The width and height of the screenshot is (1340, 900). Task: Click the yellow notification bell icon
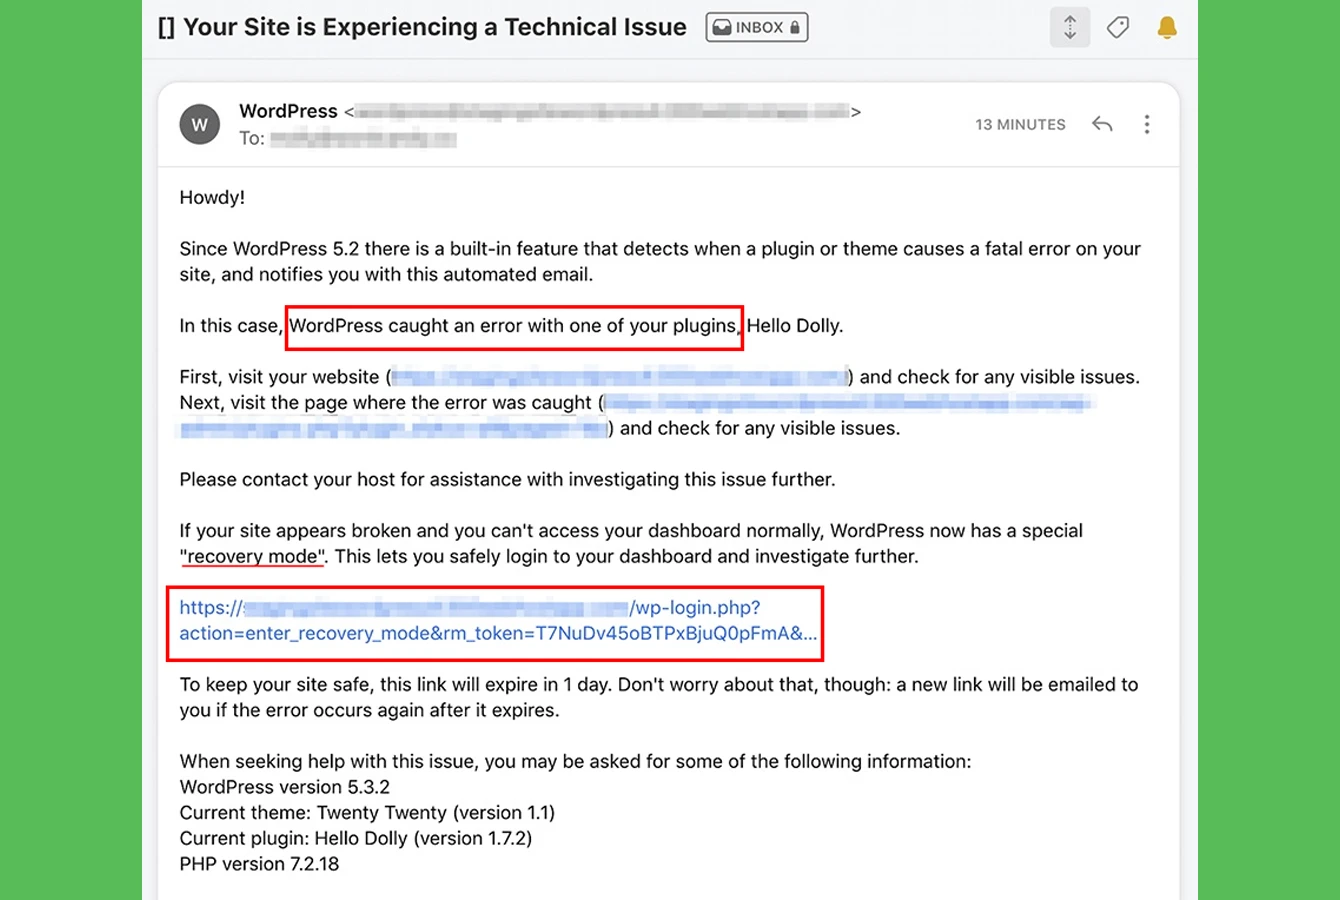tap(1167, 27)
